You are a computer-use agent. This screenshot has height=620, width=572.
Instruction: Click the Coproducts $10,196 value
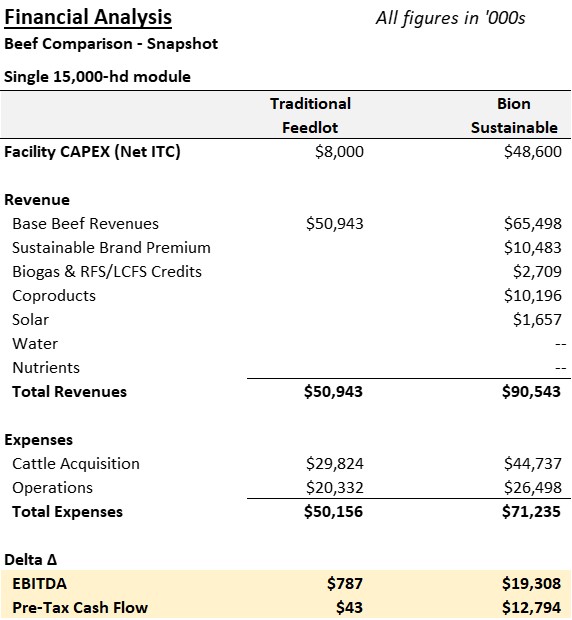pos(532,296)
